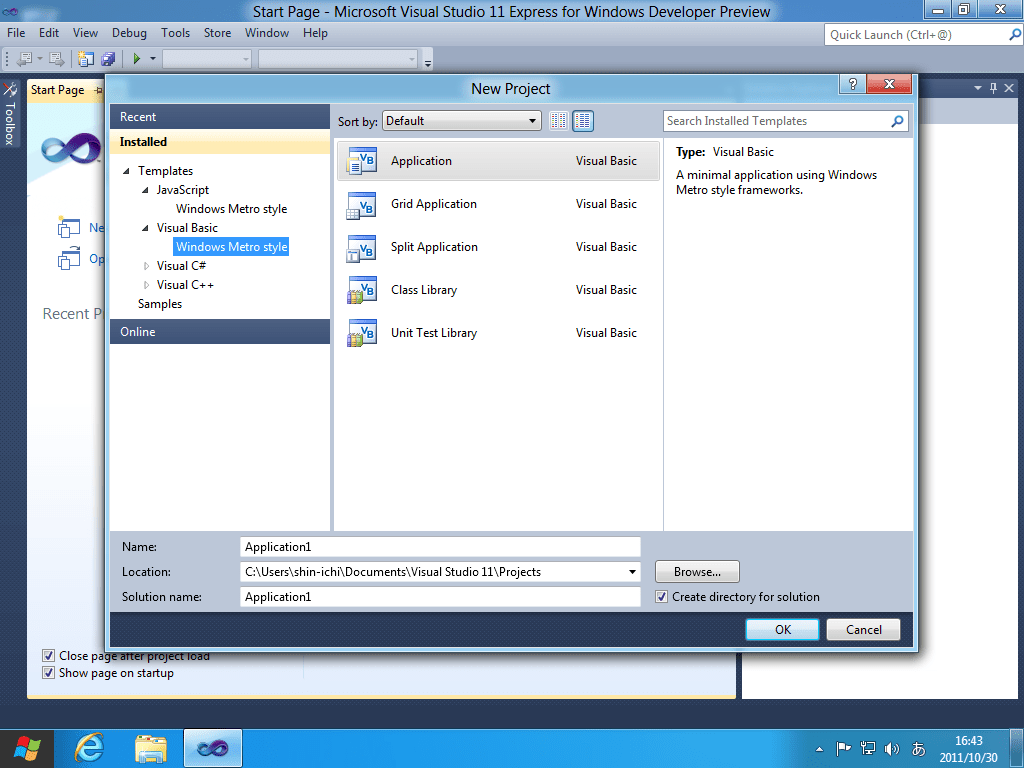The width and height of the screenshot is (1024, 768).
Task: Click the New Project toolbar icon
Action: point(86,59)
